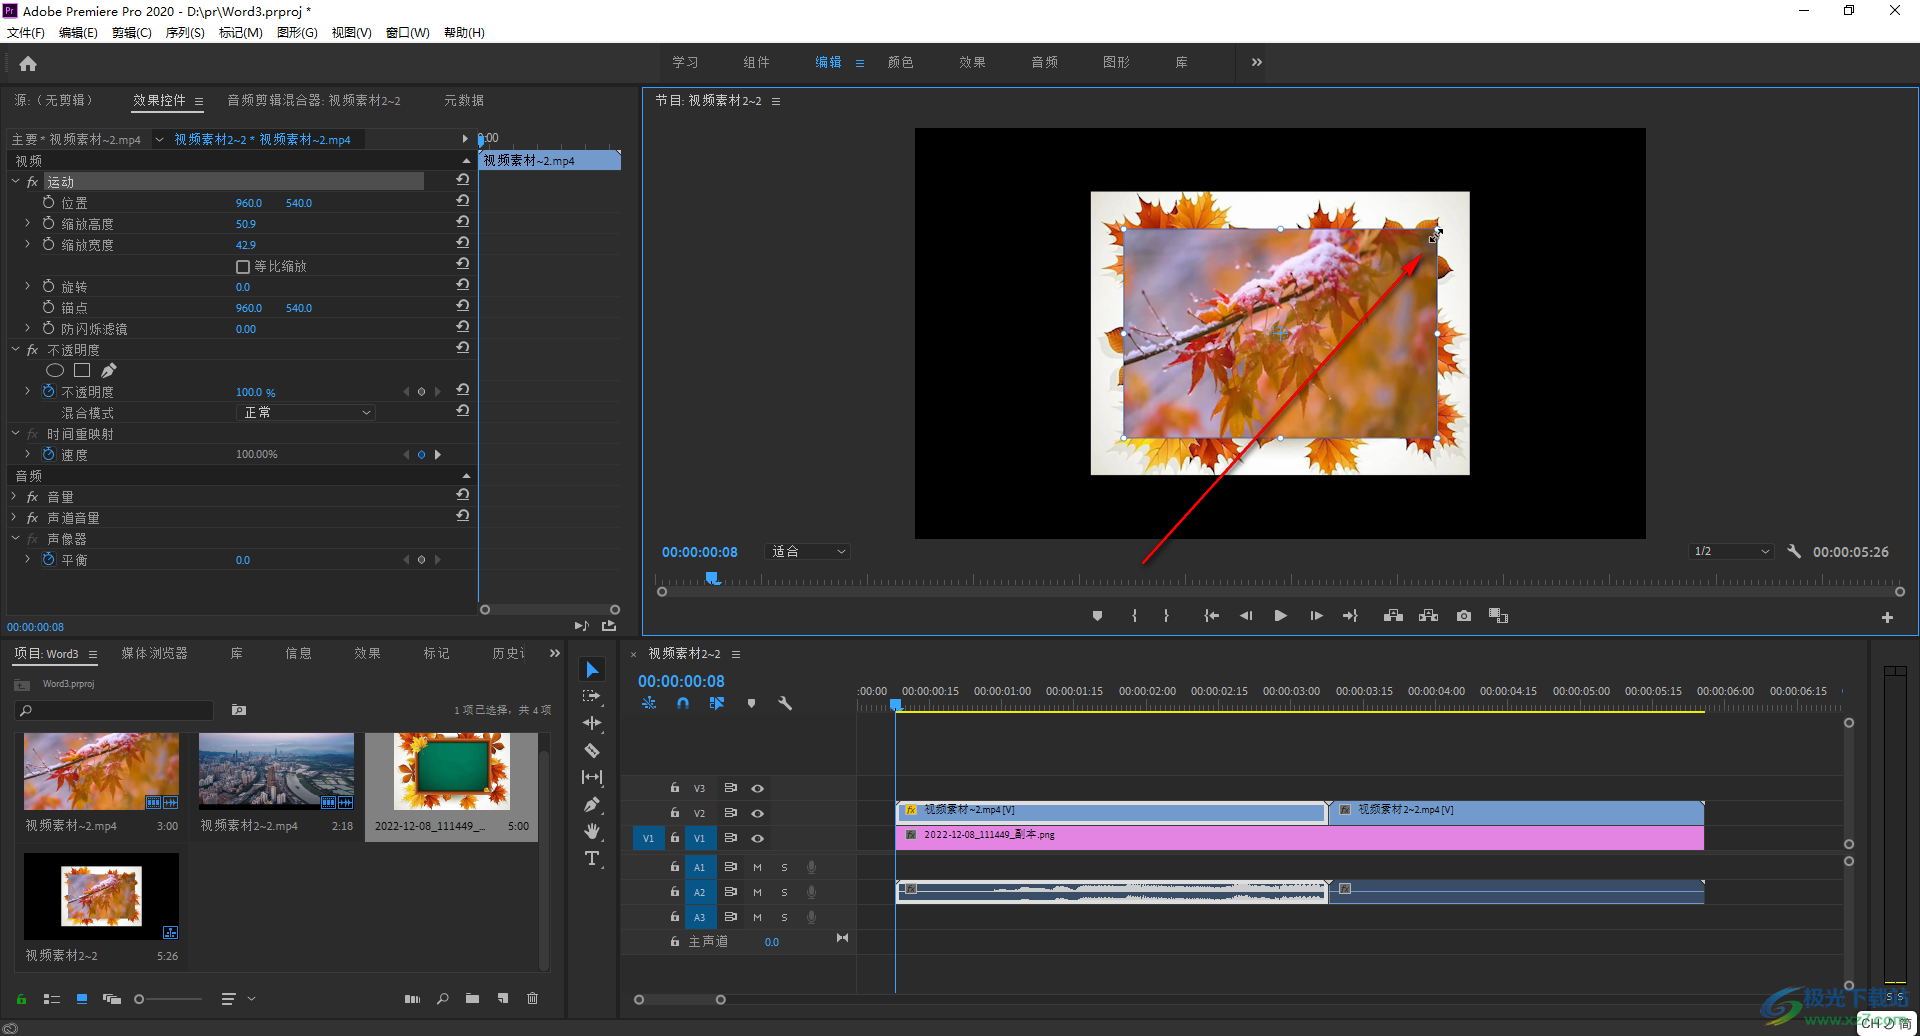Delete selected item with trash icon
This screenshot has width=1920, height=1036.
[x=532, y=998]
